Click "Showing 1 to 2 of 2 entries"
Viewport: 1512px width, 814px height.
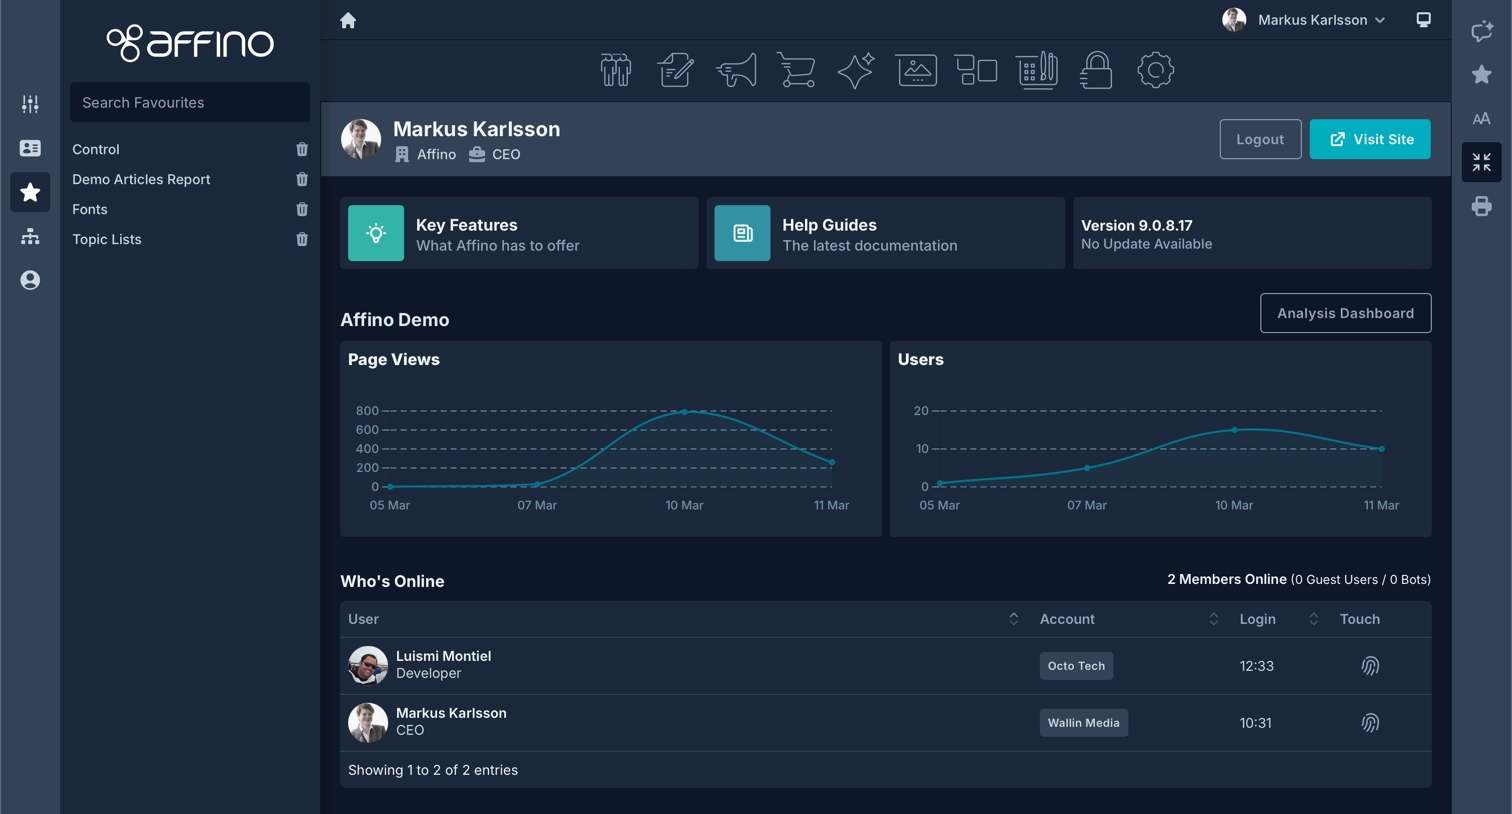click(x=433, y=770)
